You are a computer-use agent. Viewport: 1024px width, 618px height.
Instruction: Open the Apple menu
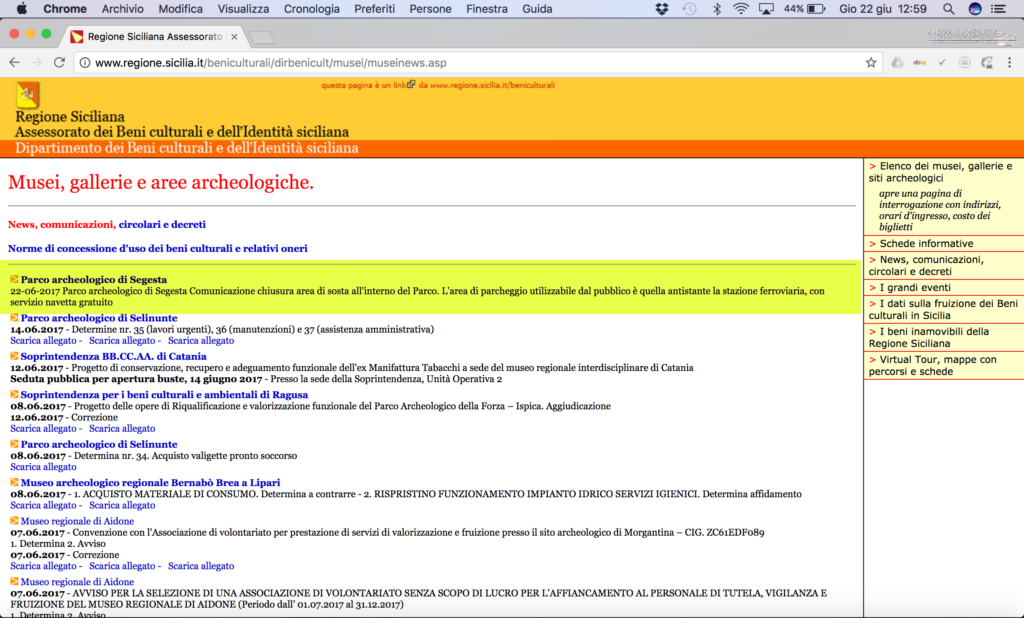22,9
